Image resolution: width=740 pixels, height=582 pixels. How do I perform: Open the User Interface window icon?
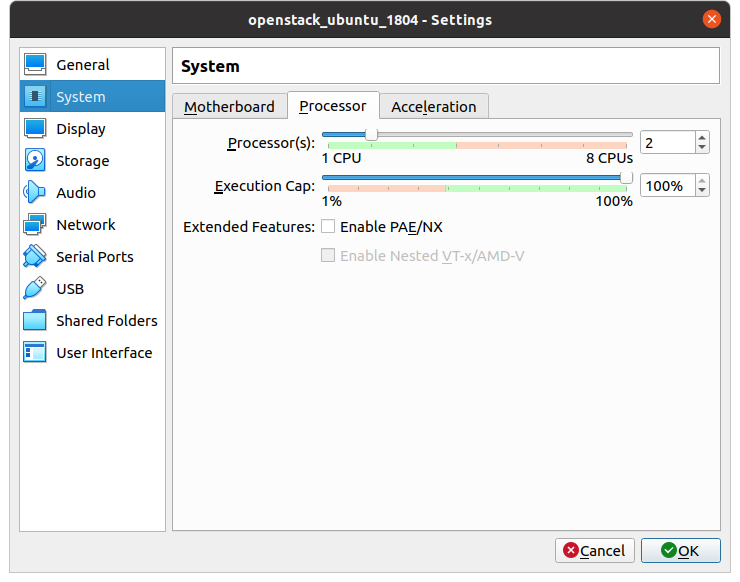pos(35,353)
